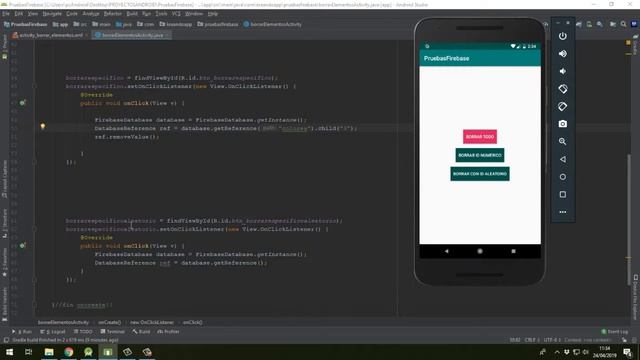Image resolution: width=640 pixels, height=360 pixels.
Task: Minimize the emulator toolbar window
Action: 558,23
